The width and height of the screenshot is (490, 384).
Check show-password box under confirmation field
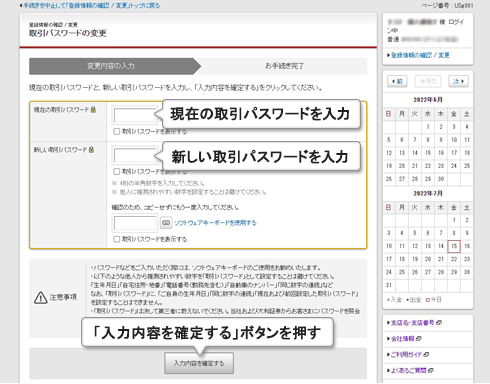(x=117, y=239)
